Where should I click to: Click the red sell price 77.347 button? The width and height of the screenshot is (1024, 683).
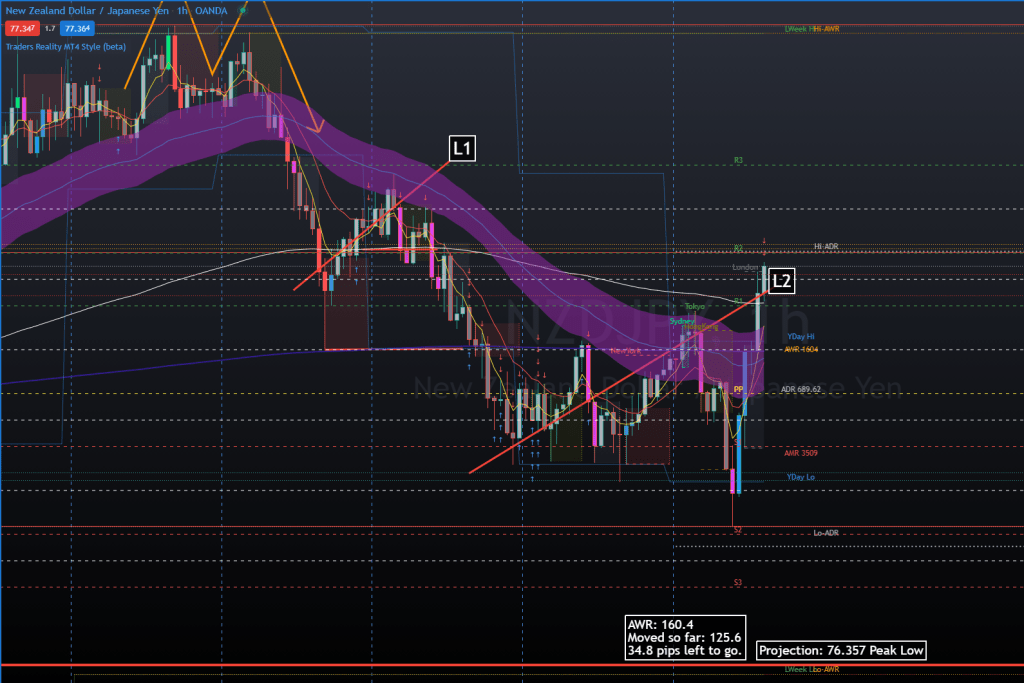21,29
